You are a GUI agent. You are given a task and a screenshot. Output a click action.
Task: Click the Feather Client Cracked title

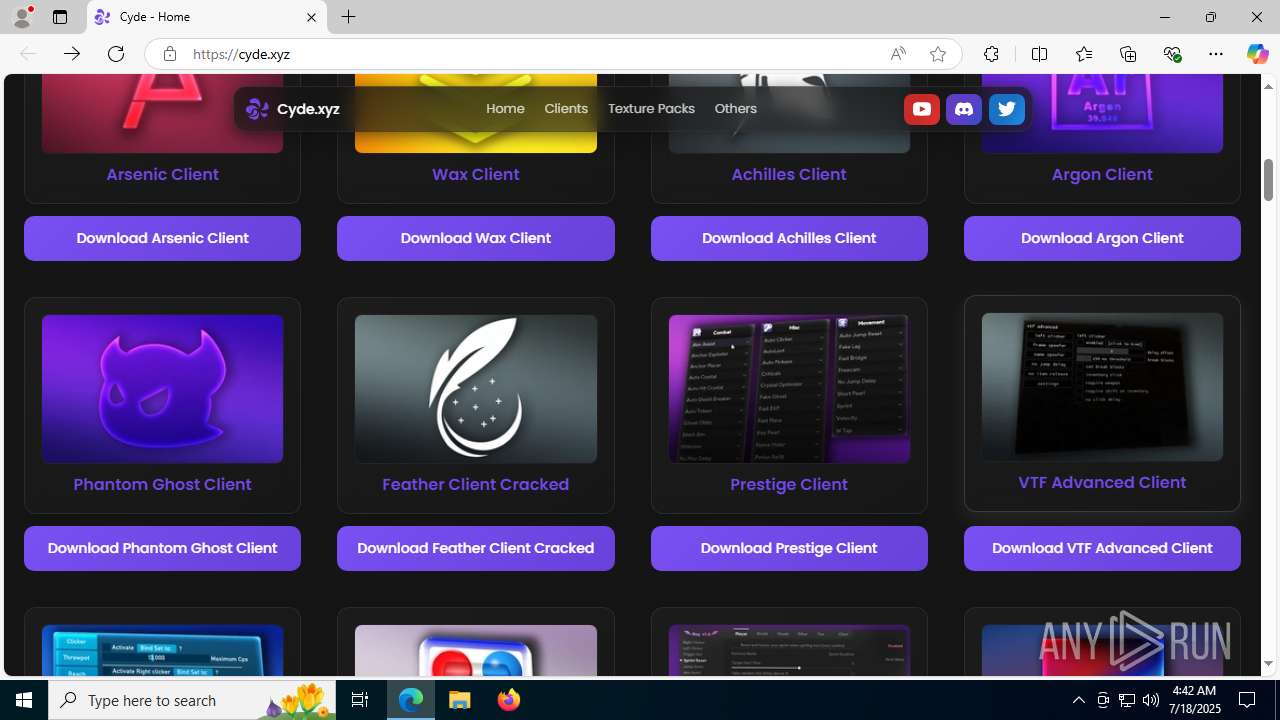click(476, 484)
